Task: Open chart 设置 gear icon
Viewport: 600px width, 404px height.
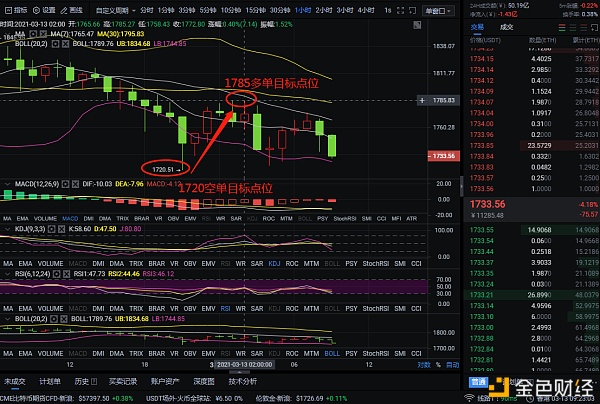Action: [36, 10]
